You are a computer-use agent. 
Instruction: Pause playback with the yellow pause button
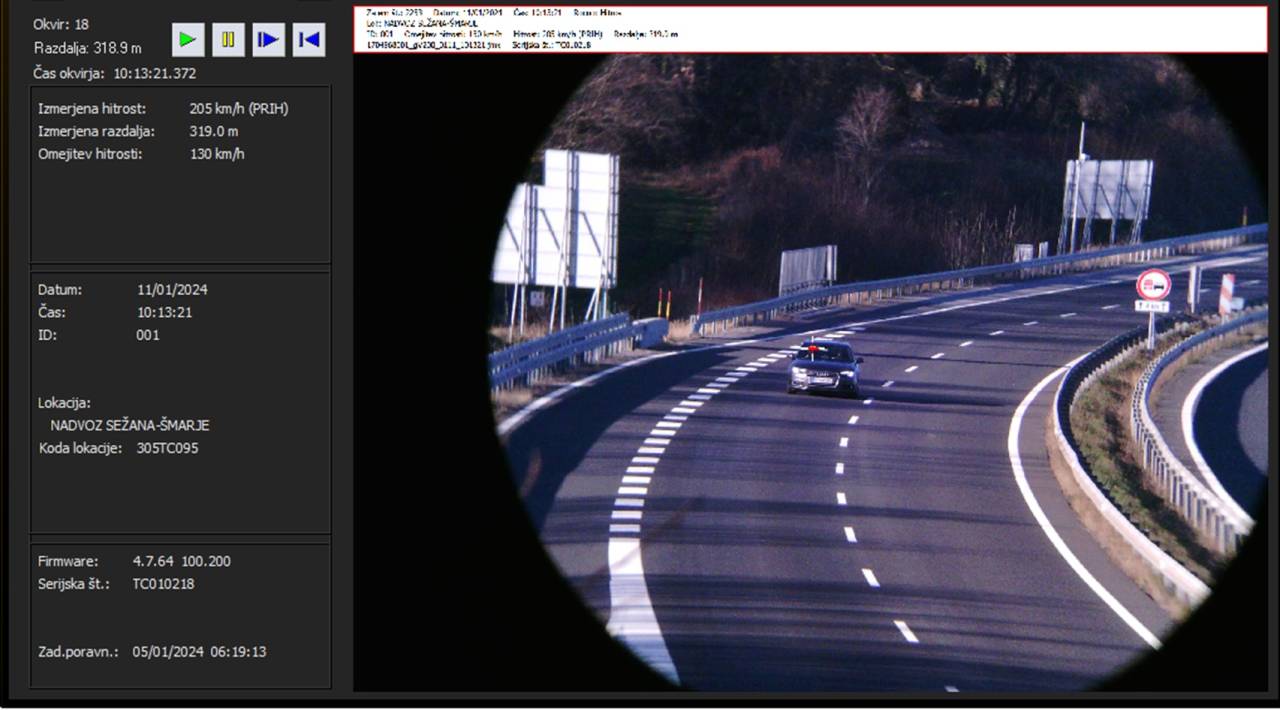(228, 40)
